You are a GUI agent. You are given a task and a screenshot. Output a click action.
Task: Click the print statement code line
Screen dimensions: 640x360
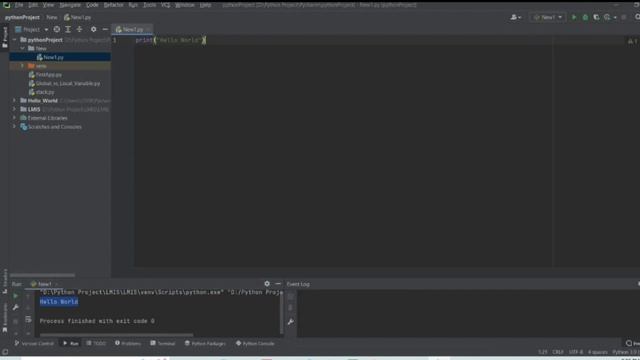(171, 40)
